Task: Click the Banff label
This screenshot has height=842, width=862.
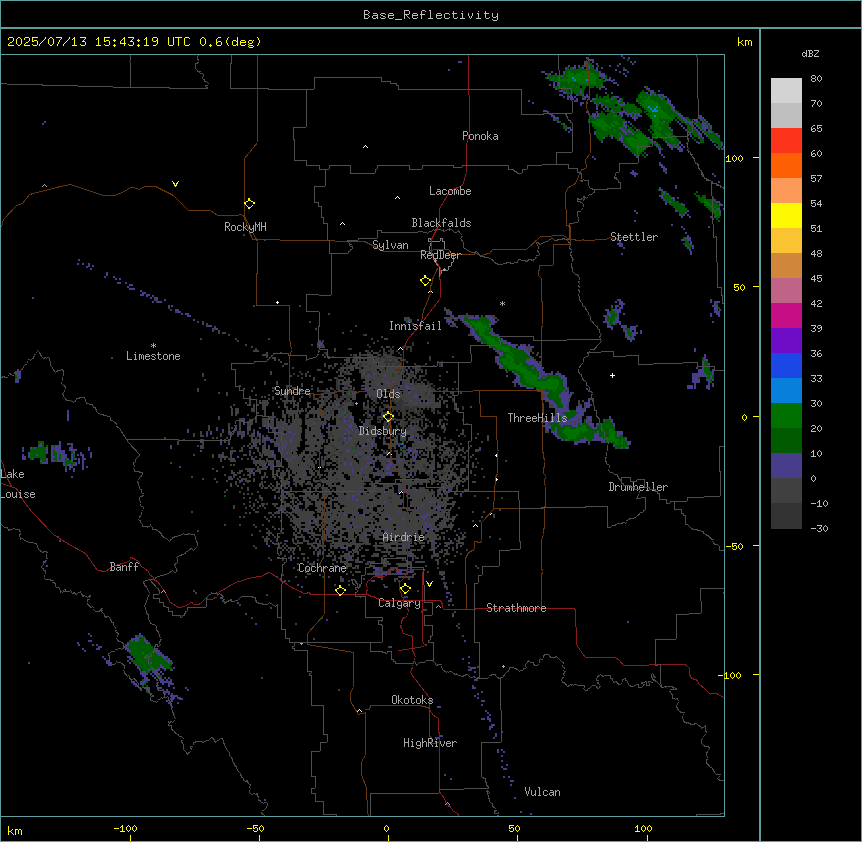Action: [124, 567]
